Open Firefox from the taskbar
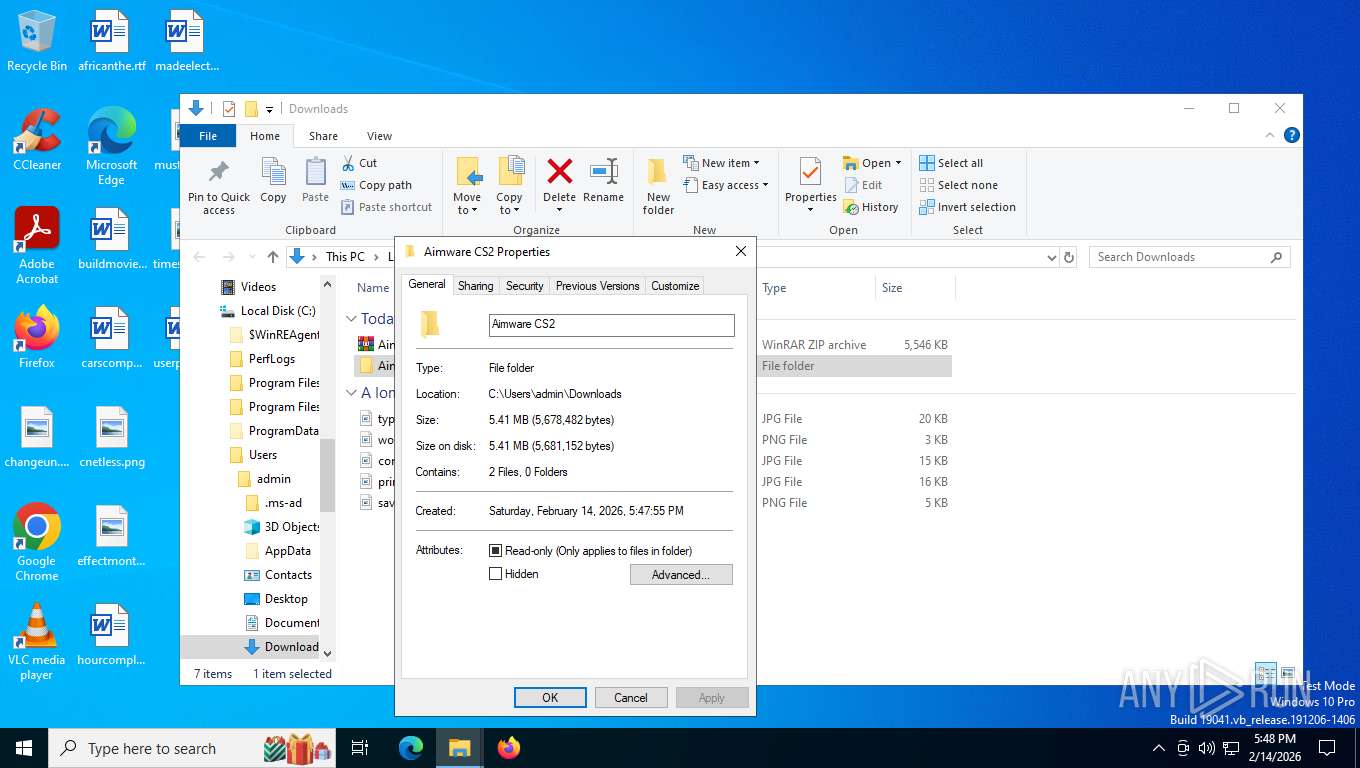Viewport: 1360px width, 768px height. pos(509,748)
